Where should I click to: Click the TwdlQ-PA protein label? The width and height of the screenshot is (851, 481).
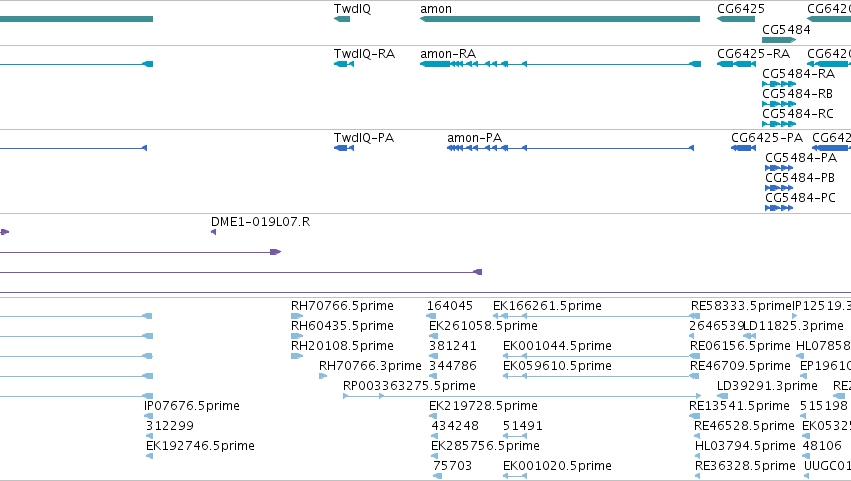coord(364,138)
